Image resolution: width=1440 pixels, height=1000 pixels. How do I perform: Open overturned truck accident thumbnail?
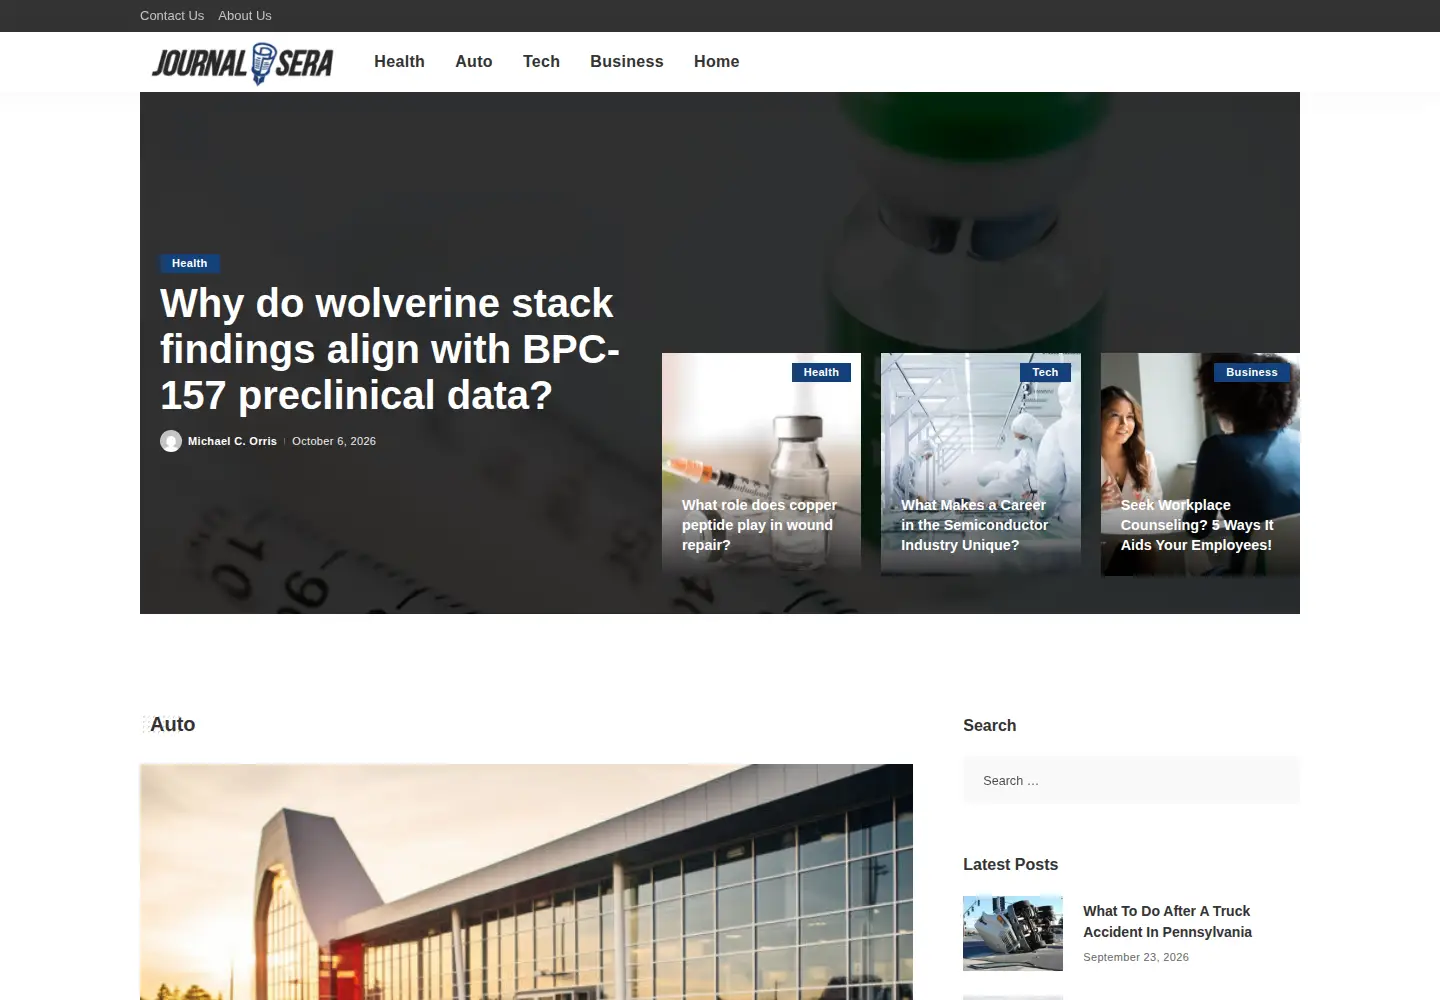[1013, 933]
